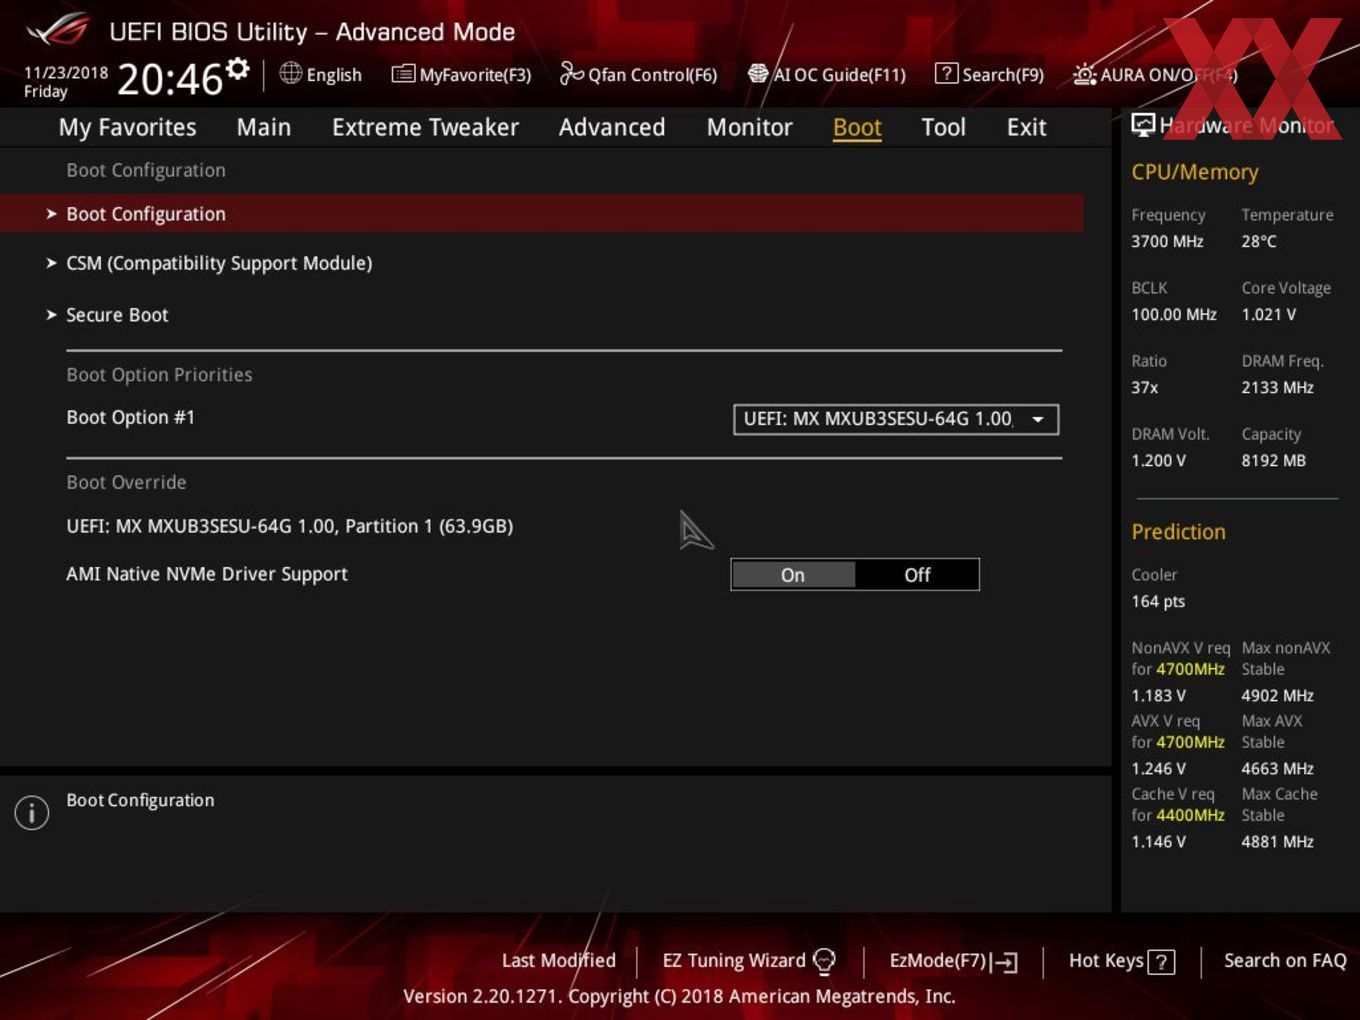Click the 1.021 V core voltage value
The width and height of the screenshot is (1360, 1020).
pyautogui.click(x=1269, y=314)
